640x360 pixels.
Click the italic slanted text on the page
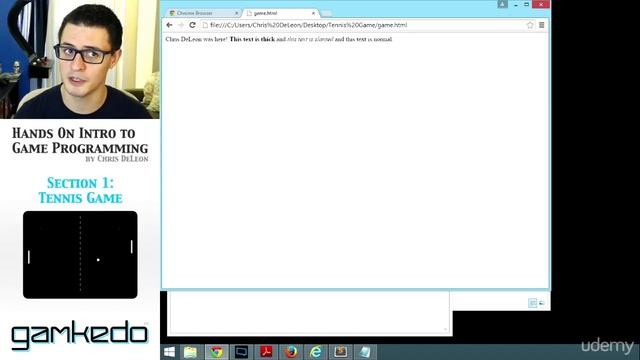coord(310,39)
